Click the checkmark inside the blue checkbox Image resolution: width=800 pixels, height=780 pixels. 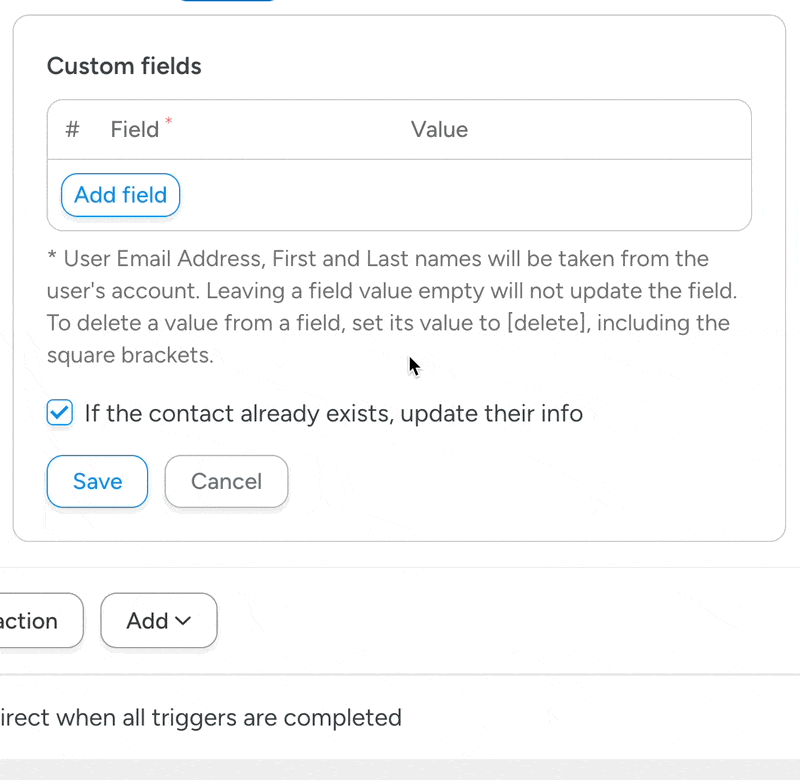point(60,412)
